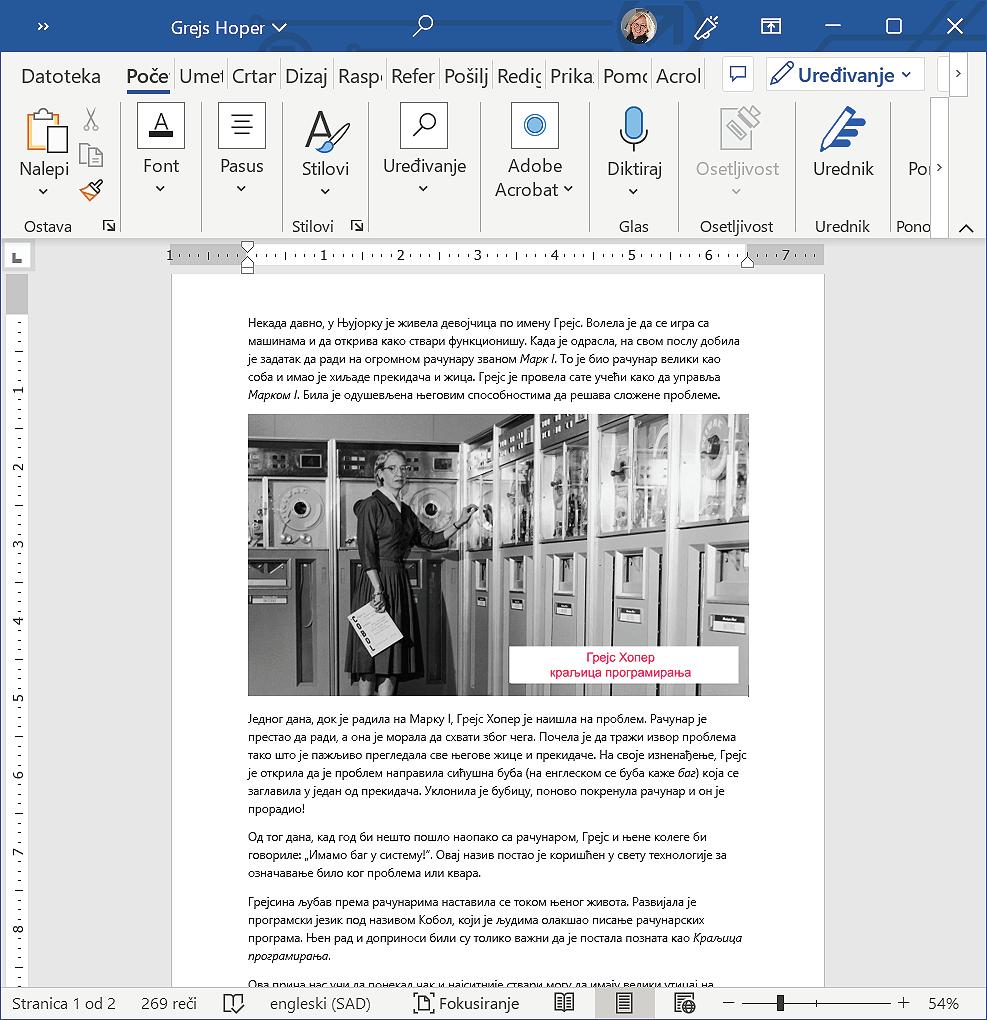The height and width of the screenshot is (1020, 987).
Task: Click the Nalepi clipboard paste icon
Action: click(x=46, y=130)
